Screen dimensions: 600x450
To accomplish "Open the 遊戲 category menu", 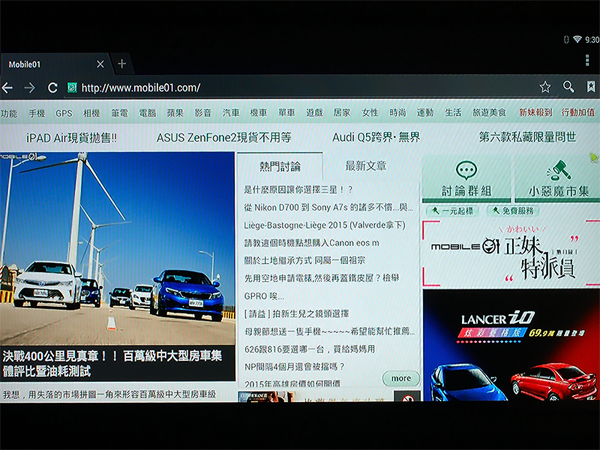I will coord(314,113).
